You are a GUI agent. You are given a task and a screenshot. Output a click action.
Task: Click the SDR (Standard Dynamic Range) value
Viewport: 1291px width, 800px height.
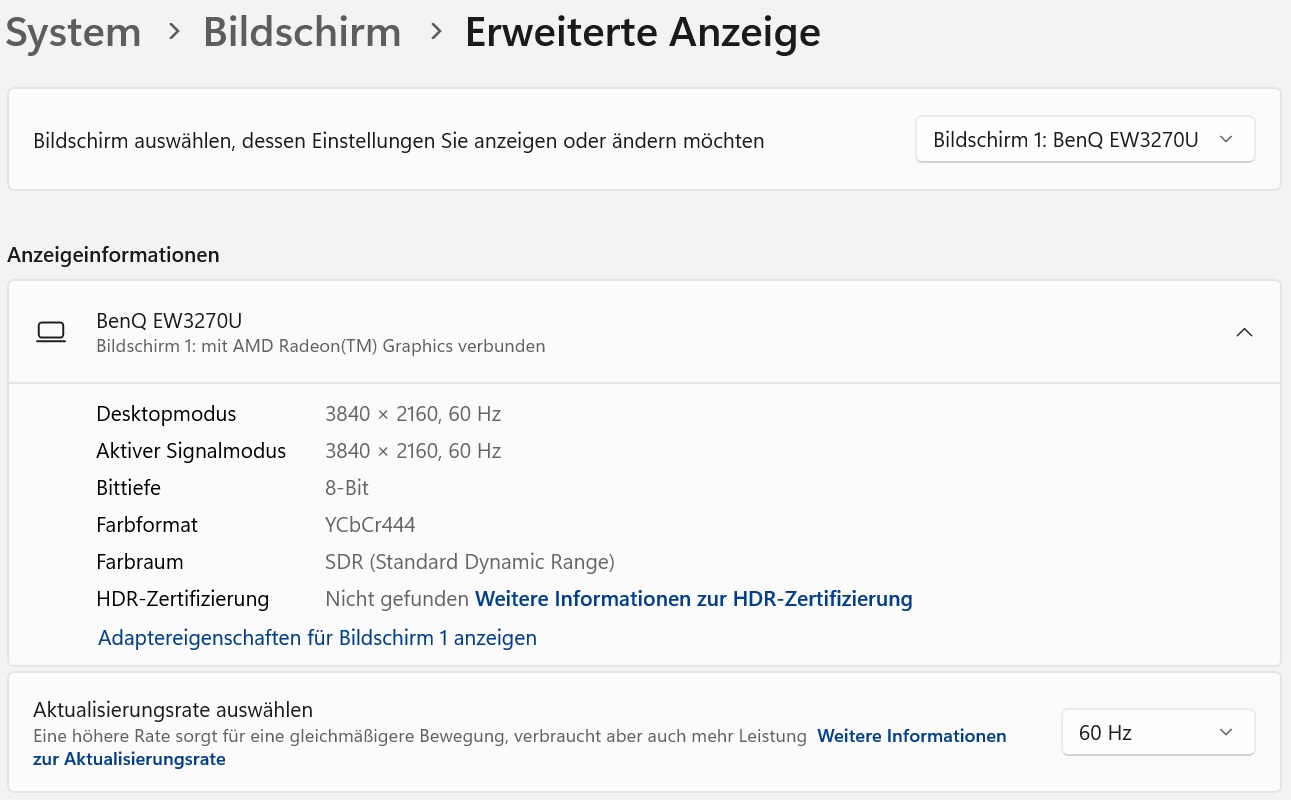(470, 562)
